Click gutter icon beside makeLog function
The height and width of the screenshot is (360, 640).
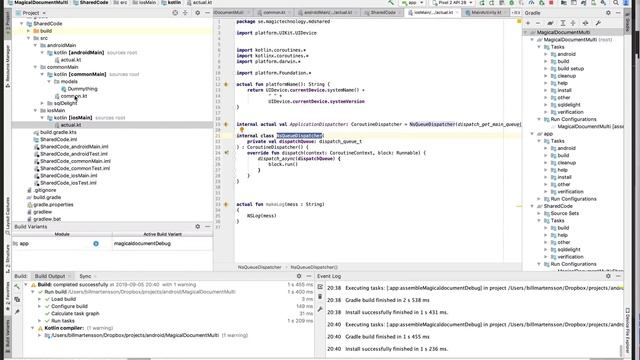click(x=226, y=204)
